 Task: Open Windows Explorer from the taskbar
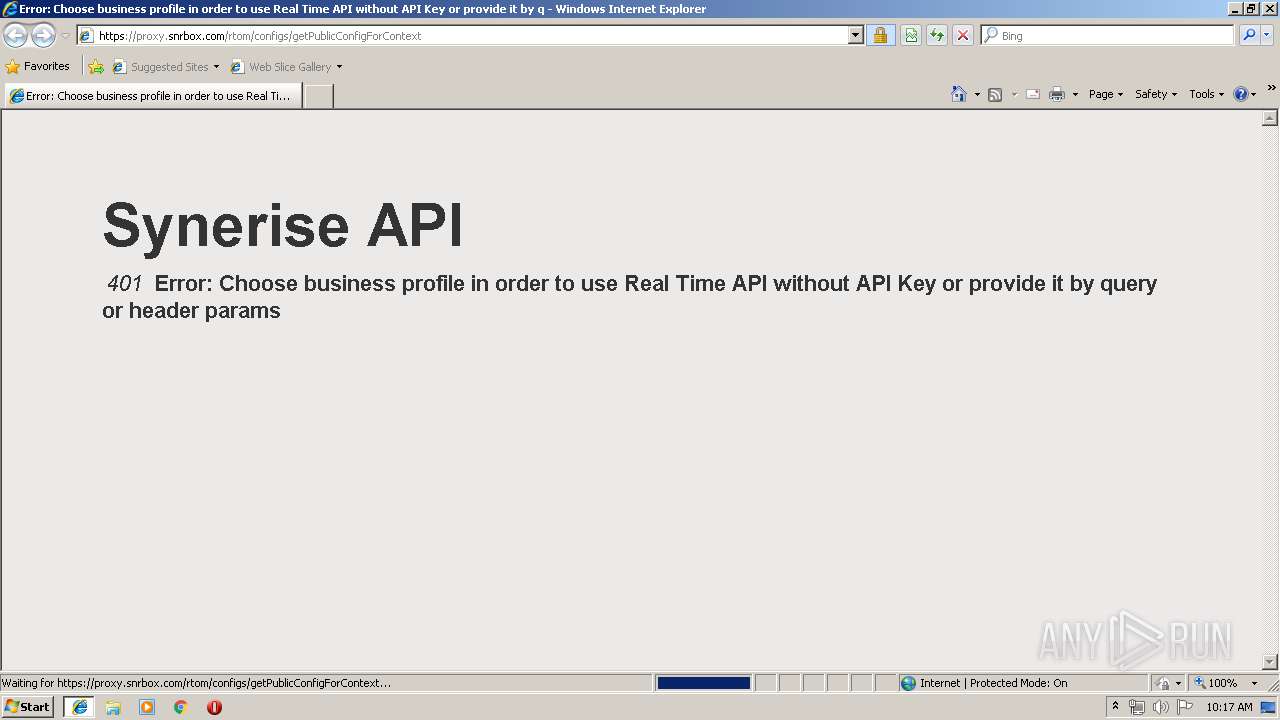tap(113, 707)
